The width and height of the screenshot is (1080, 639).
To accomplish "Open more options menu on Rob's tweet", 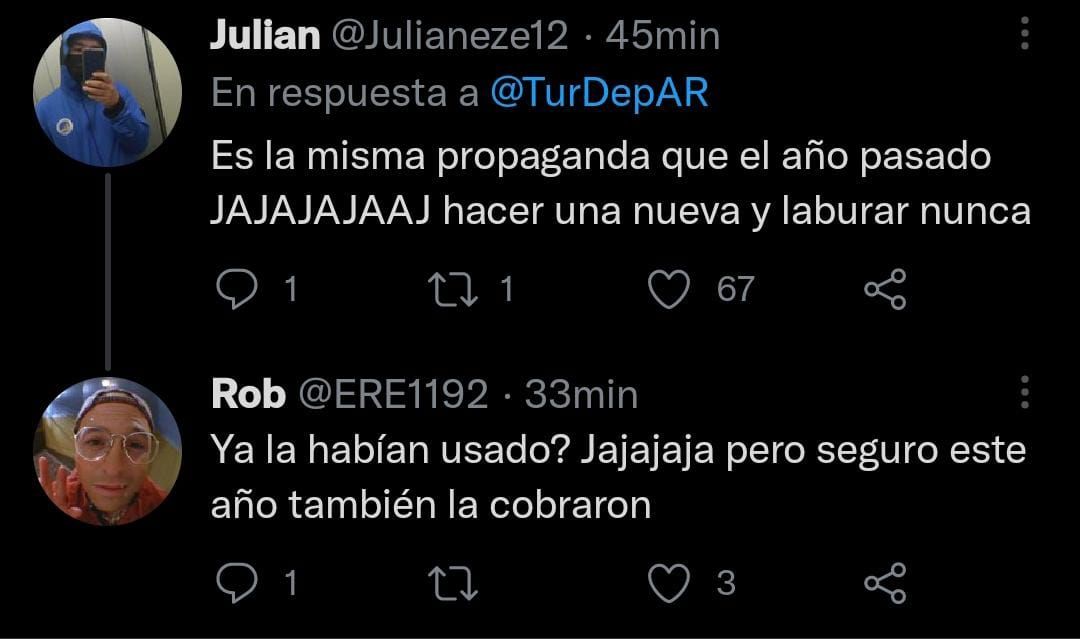I will click(1025, 392).
